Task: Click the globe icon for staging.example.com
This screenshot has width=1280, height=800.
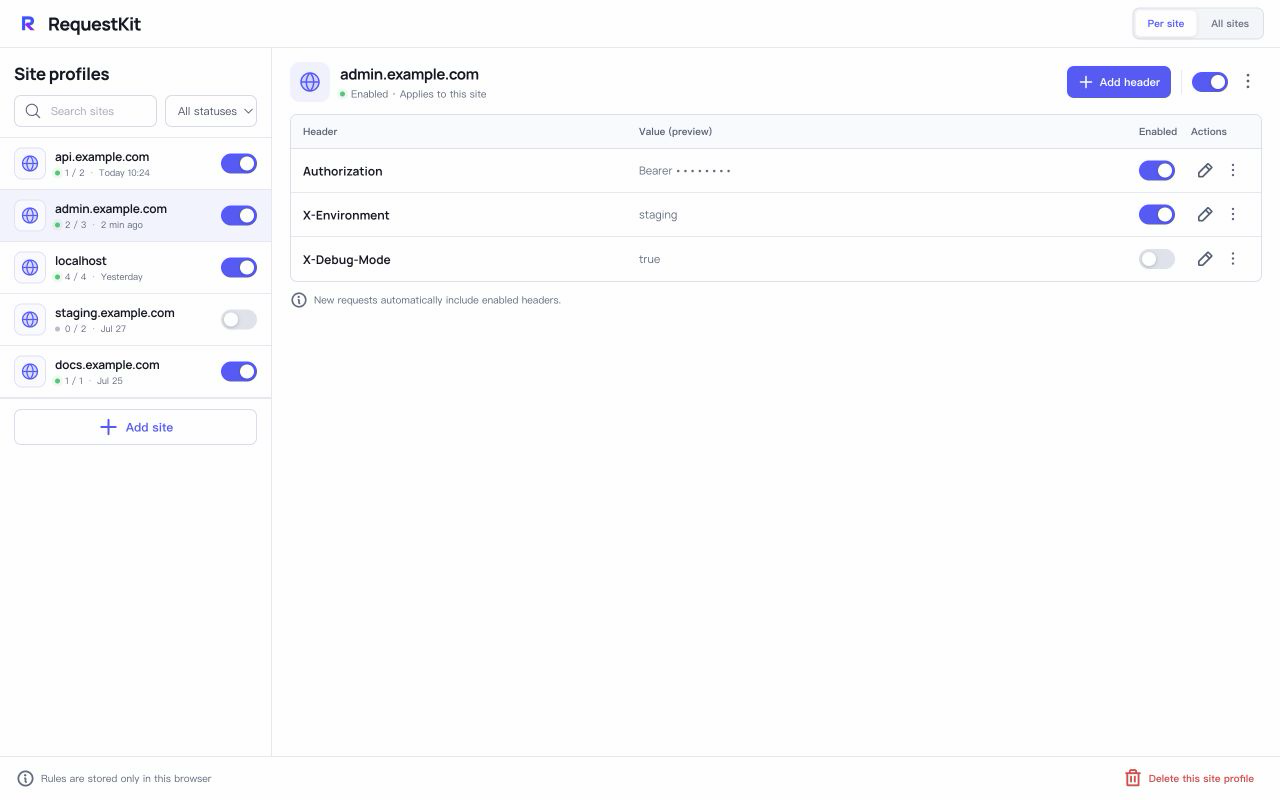Action: click(30, 320)
